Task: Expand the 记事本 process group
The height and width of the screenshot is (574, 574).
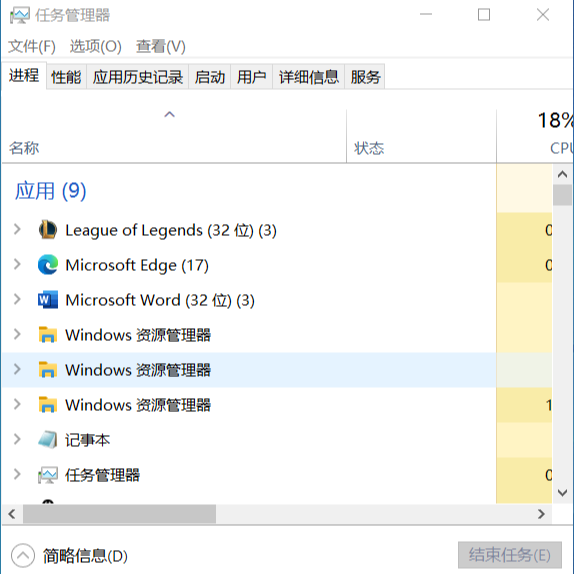Action: (x=17, y=439)
